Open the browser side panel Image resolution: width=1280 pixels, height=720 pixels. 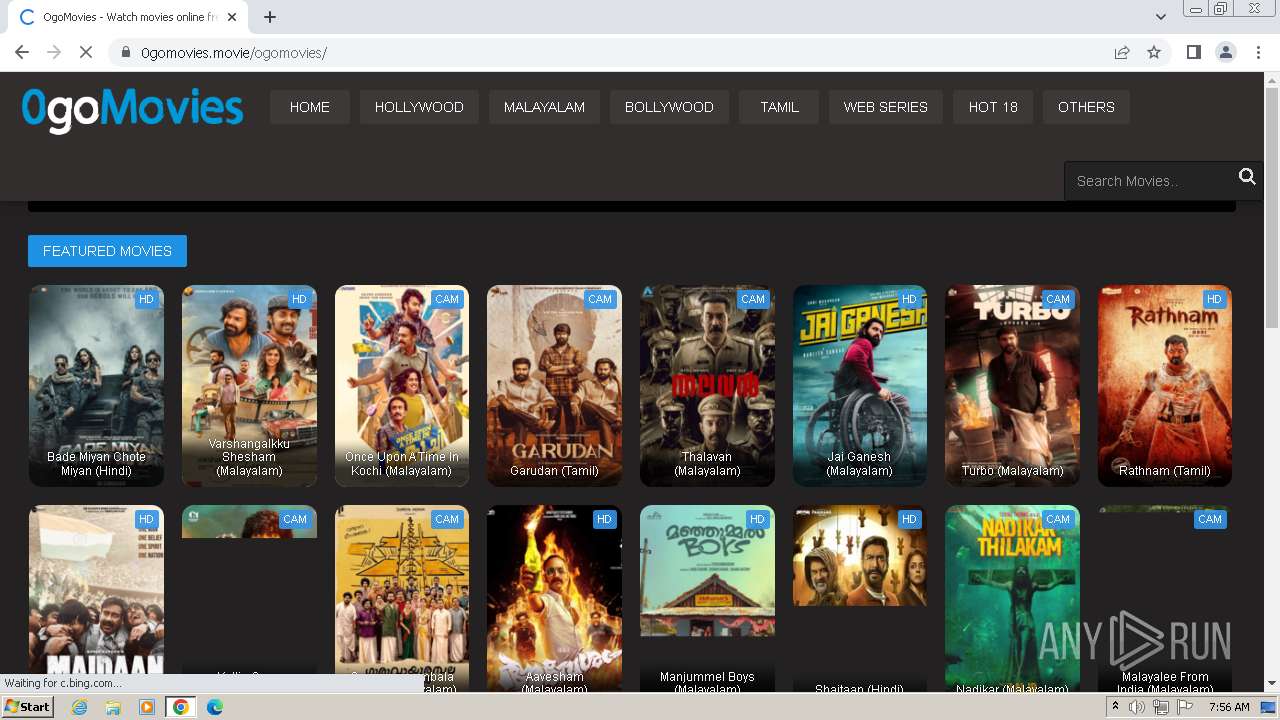tap(1193, 52)
